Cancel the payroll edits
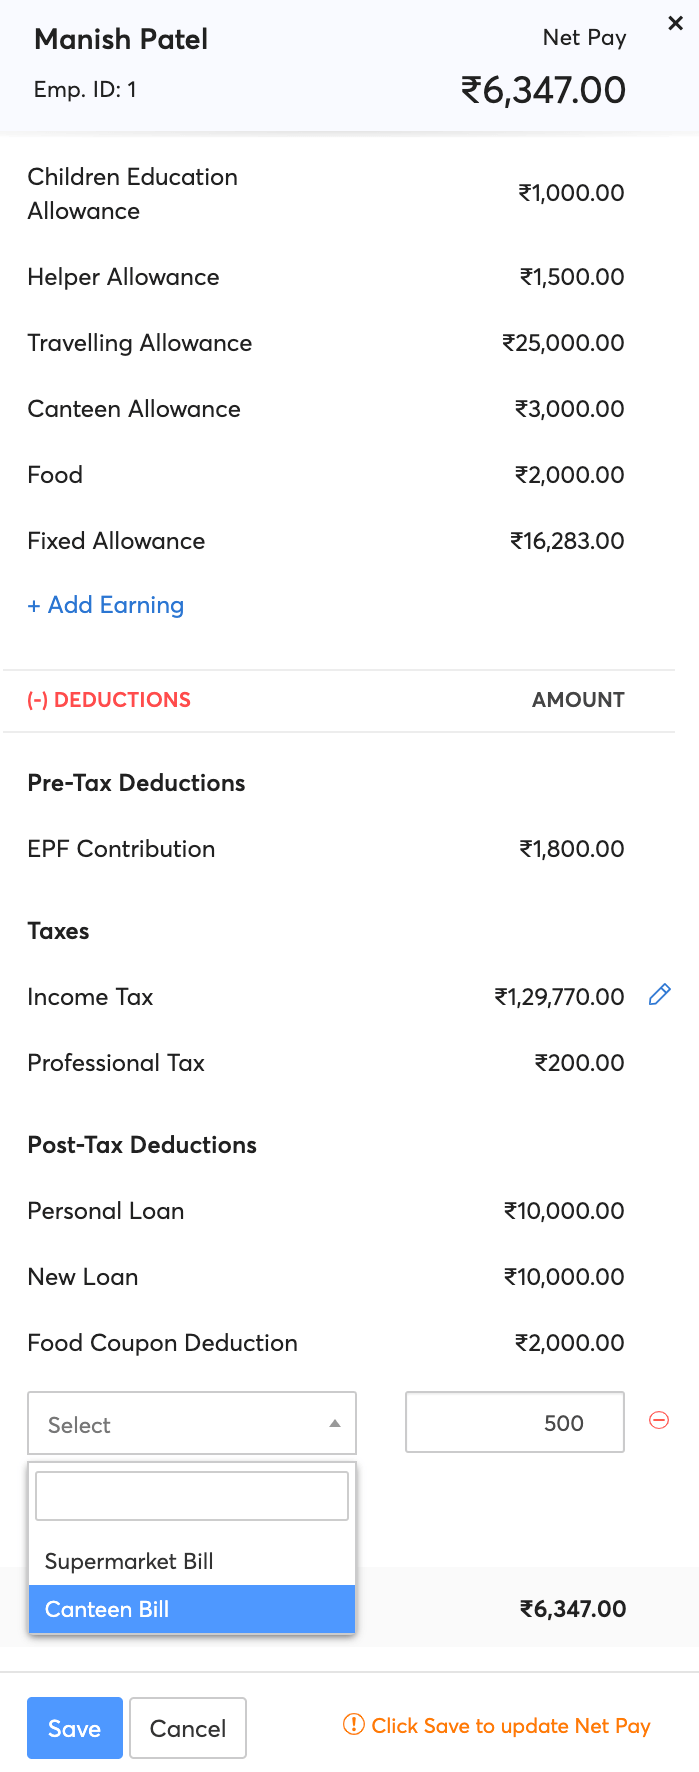This screenshot has height=1772, width=699. pos(187,1727)
